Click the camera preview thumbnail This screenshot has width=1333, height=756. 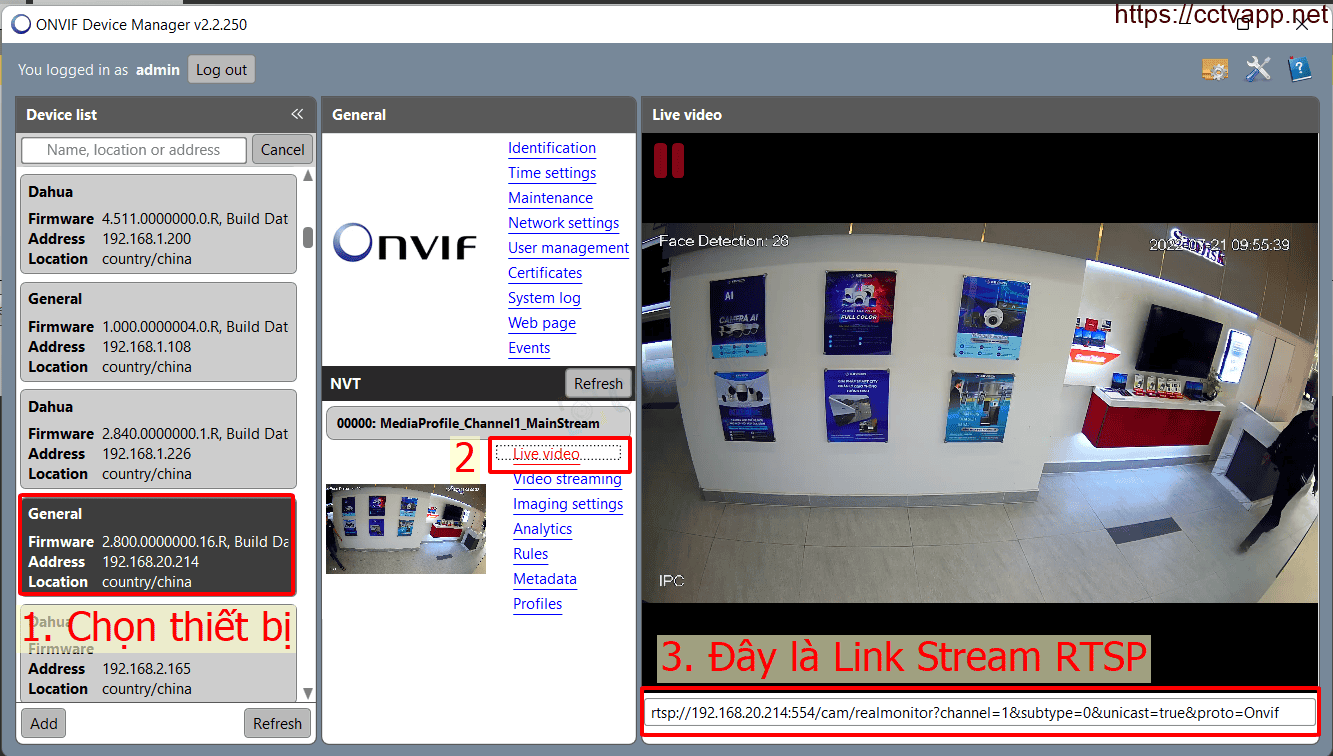click(x=406, y=529)
